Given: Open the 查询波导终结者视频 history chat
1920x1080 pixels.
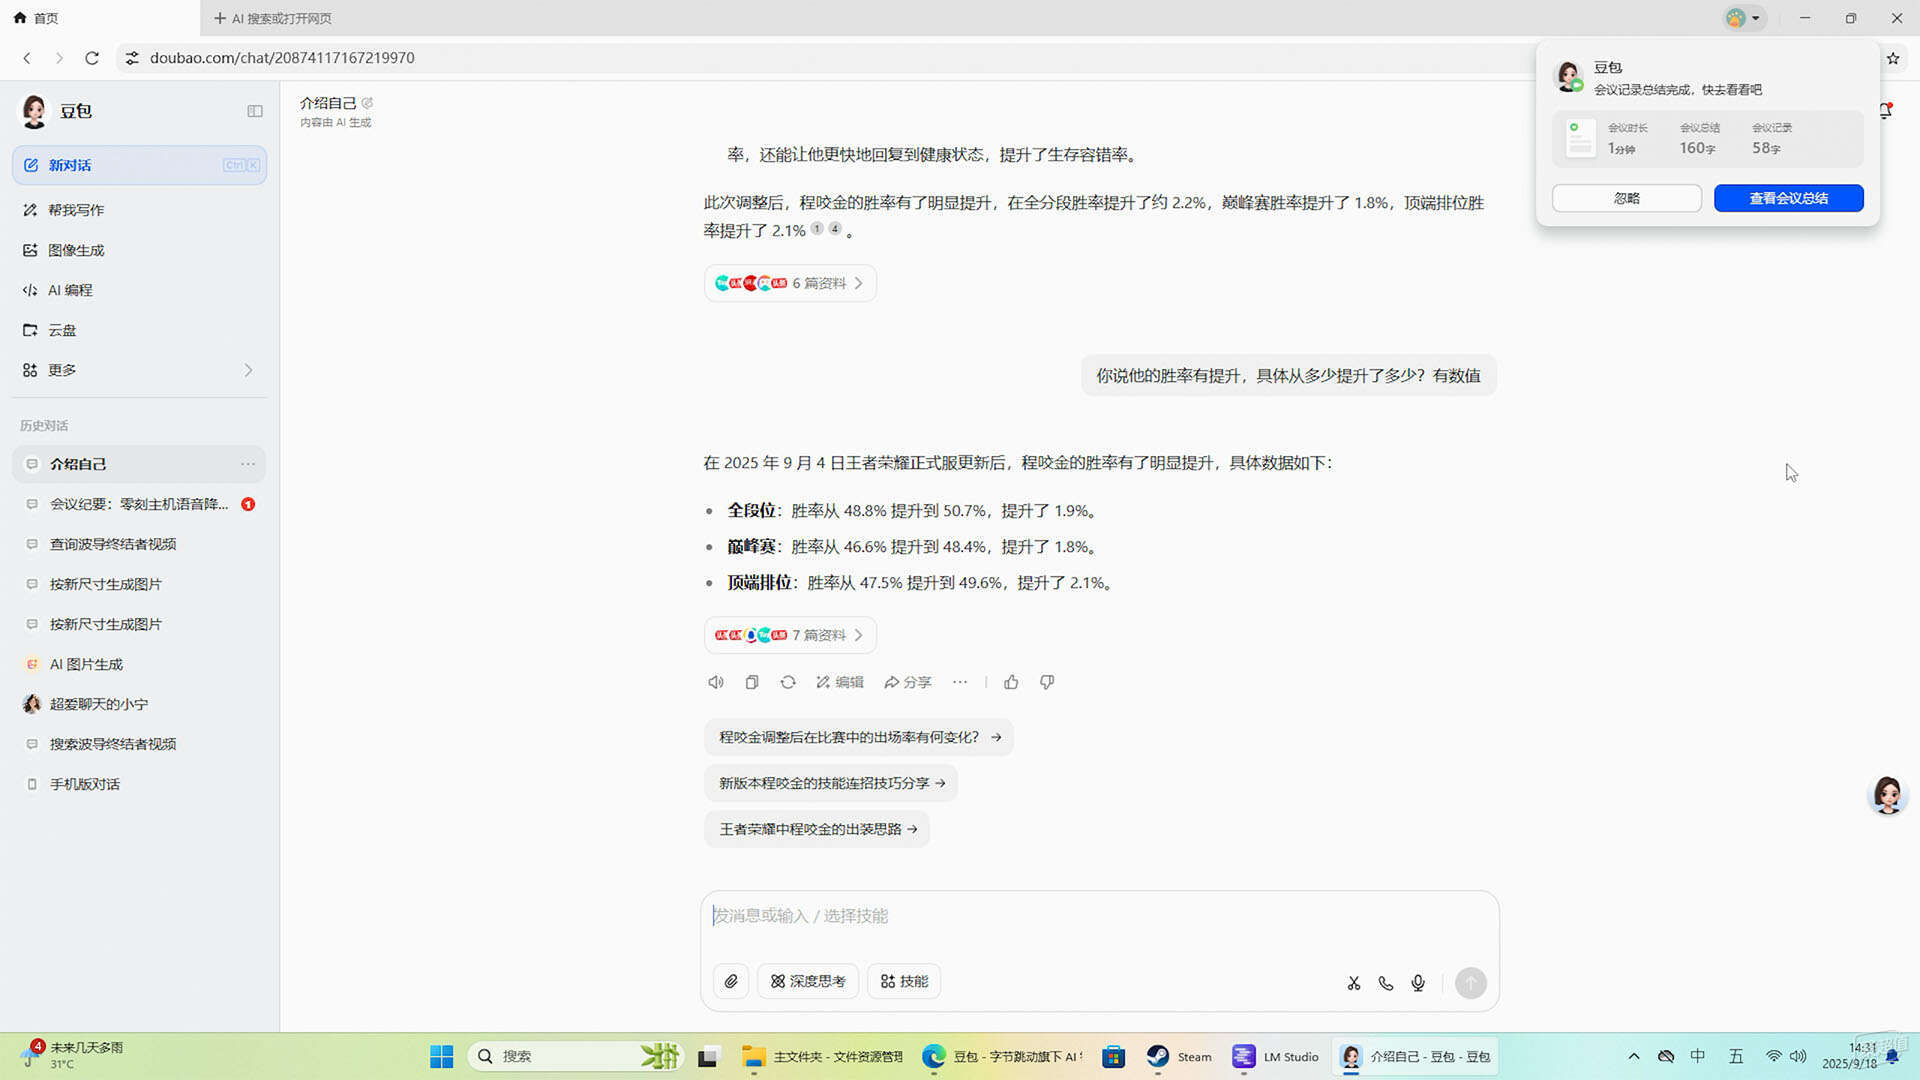Looking at the screenshot, I should [x=139, y=544].
